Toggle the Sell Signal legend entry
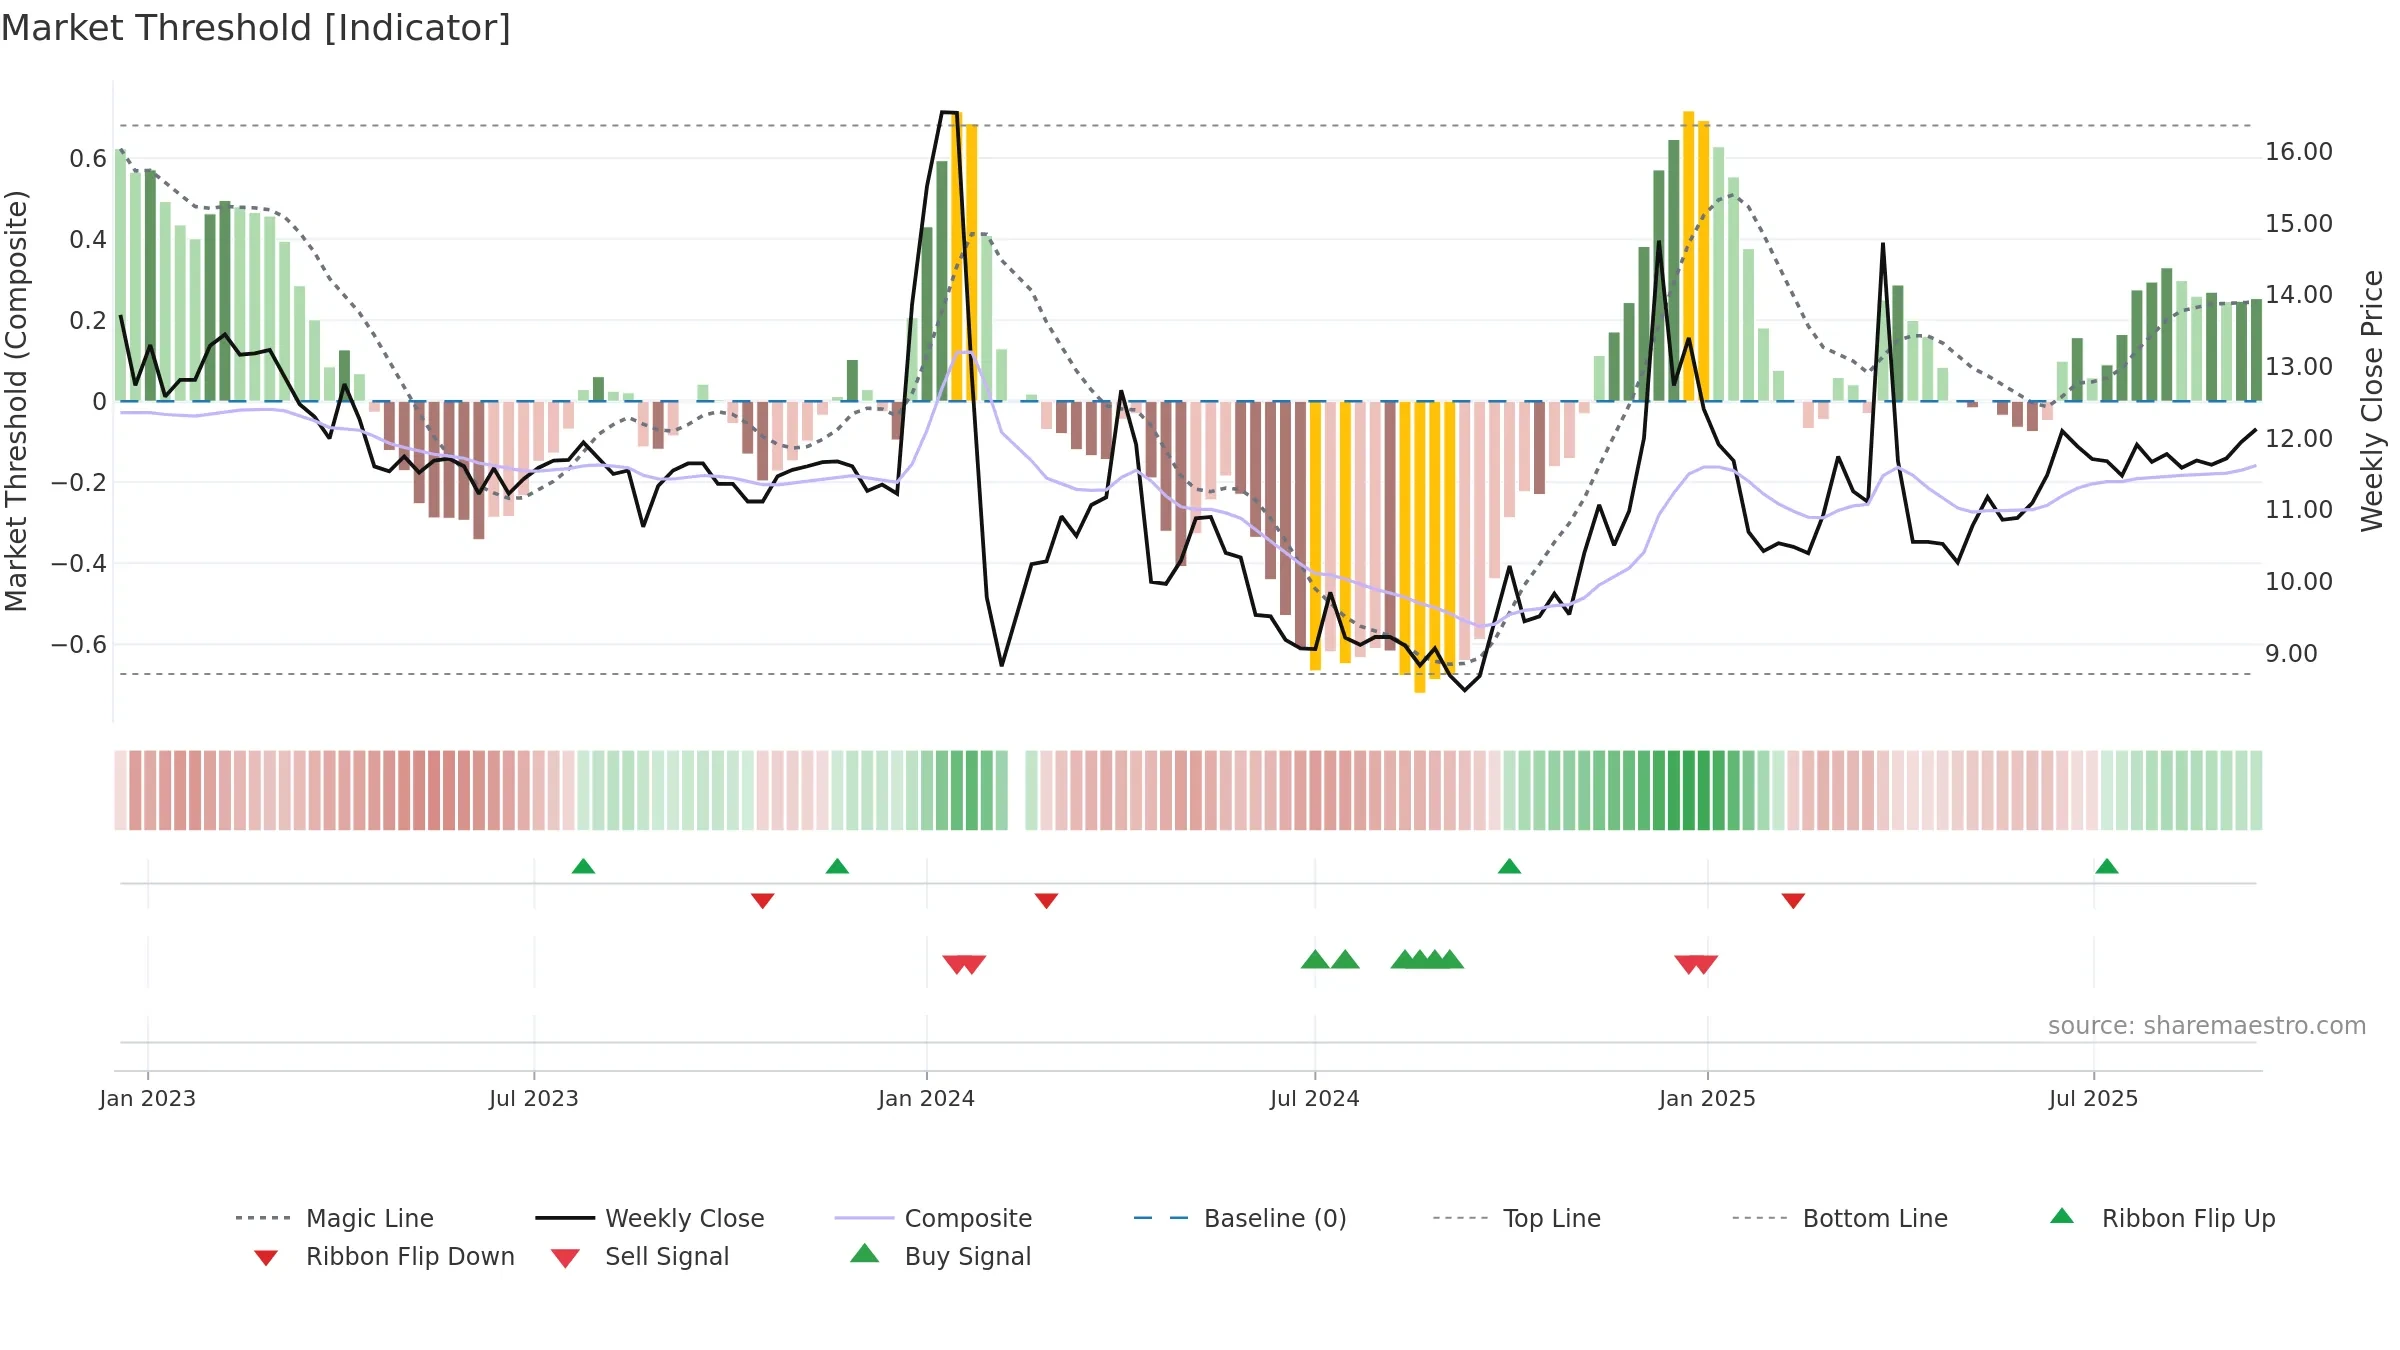Viewport: 2400px width, 1350px height. pos(640,1256)
